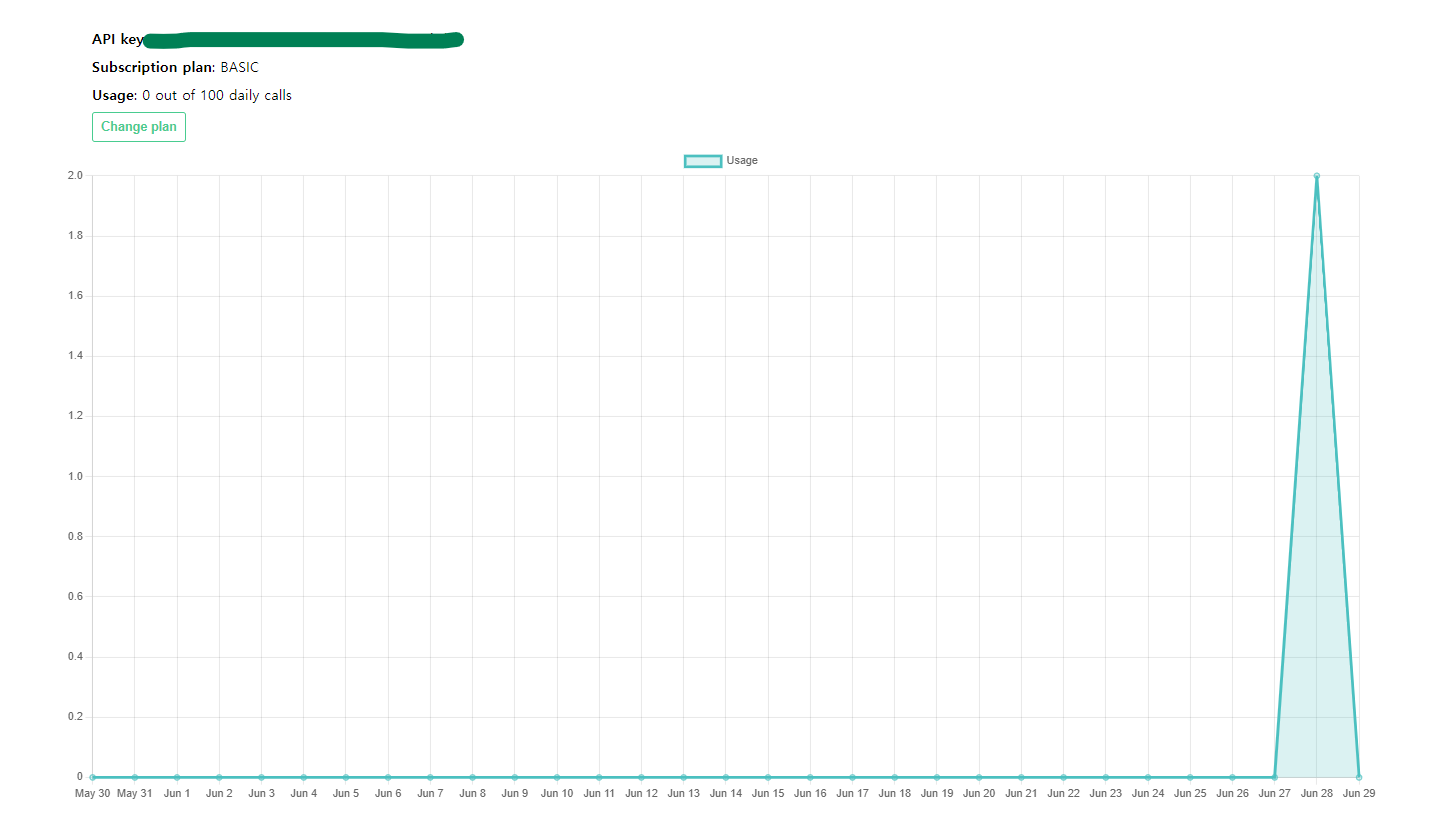Click the data point above Jun 15
This screenshot has width=1436, height=830.
[768, 777]
